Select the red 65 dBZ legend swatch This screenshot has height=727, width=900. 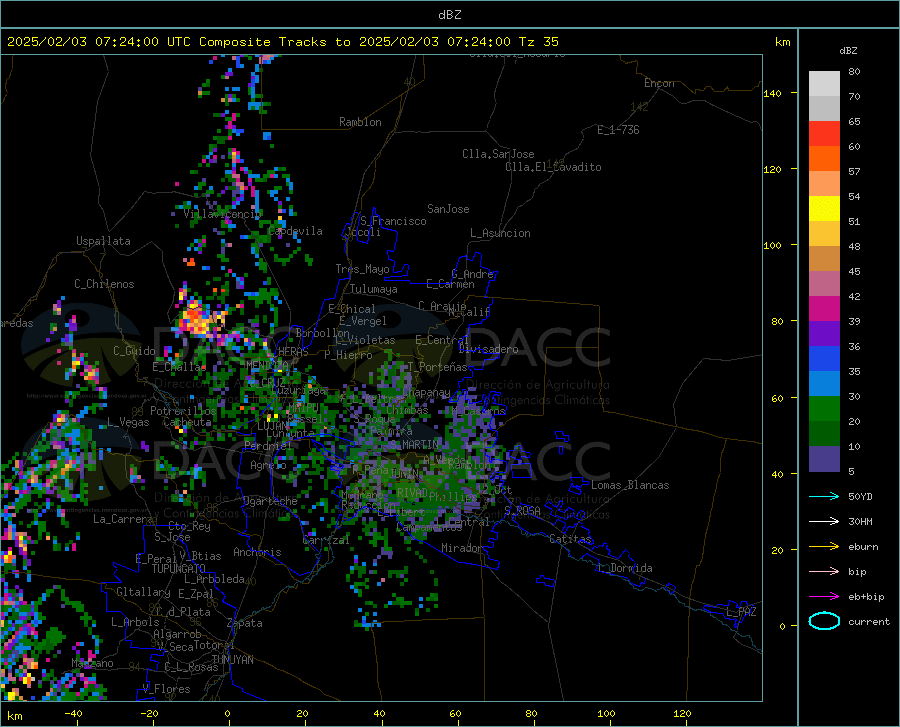coord(824,134)
